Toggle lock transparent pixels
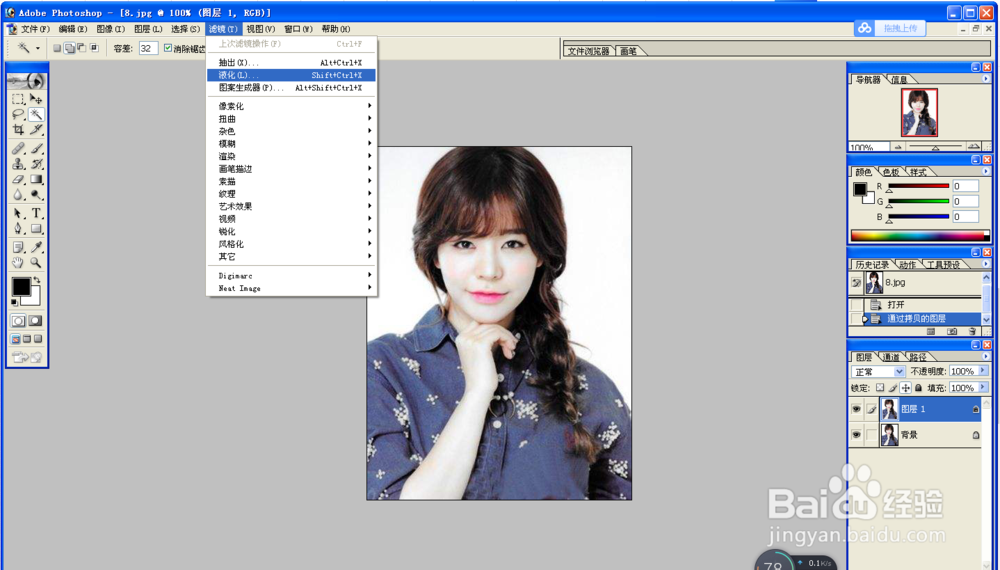Image resolution: width=1000 pixels, height=570 pixels. point(880,388)
